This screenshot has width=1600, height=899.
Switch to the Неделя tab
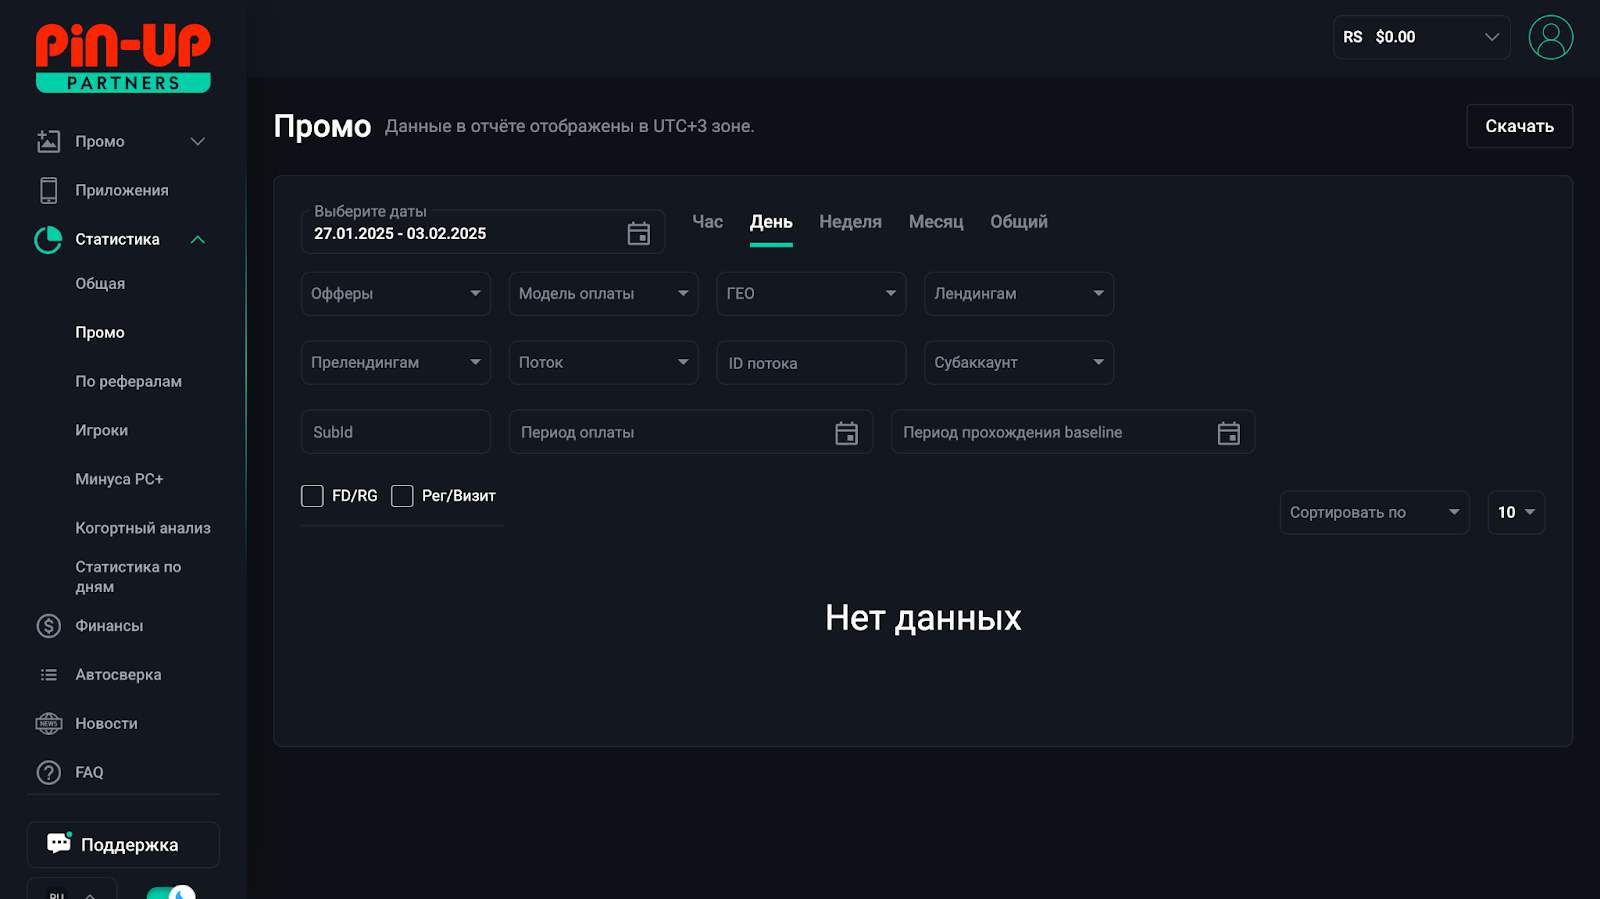click(x=850, y=222)
